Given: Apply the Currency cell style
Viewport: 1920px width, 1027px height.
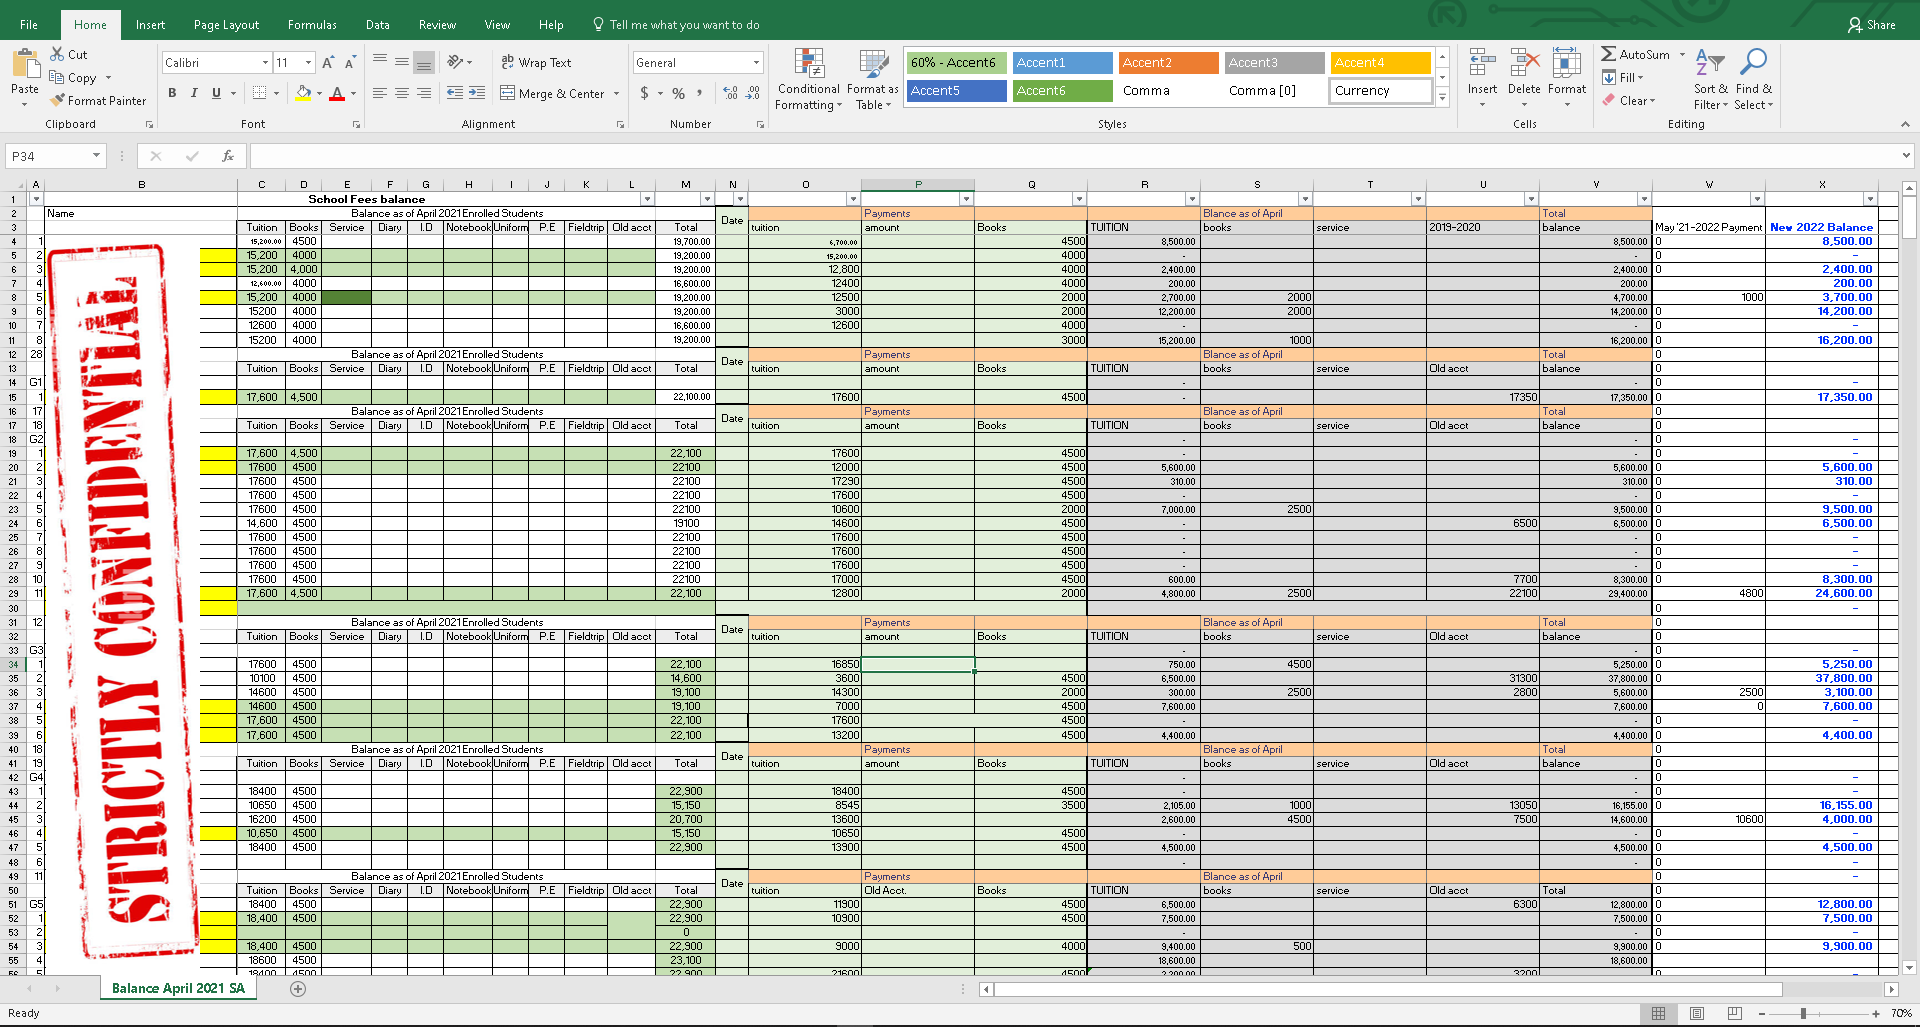Looking at the screenshot, I should (1381, 90).
